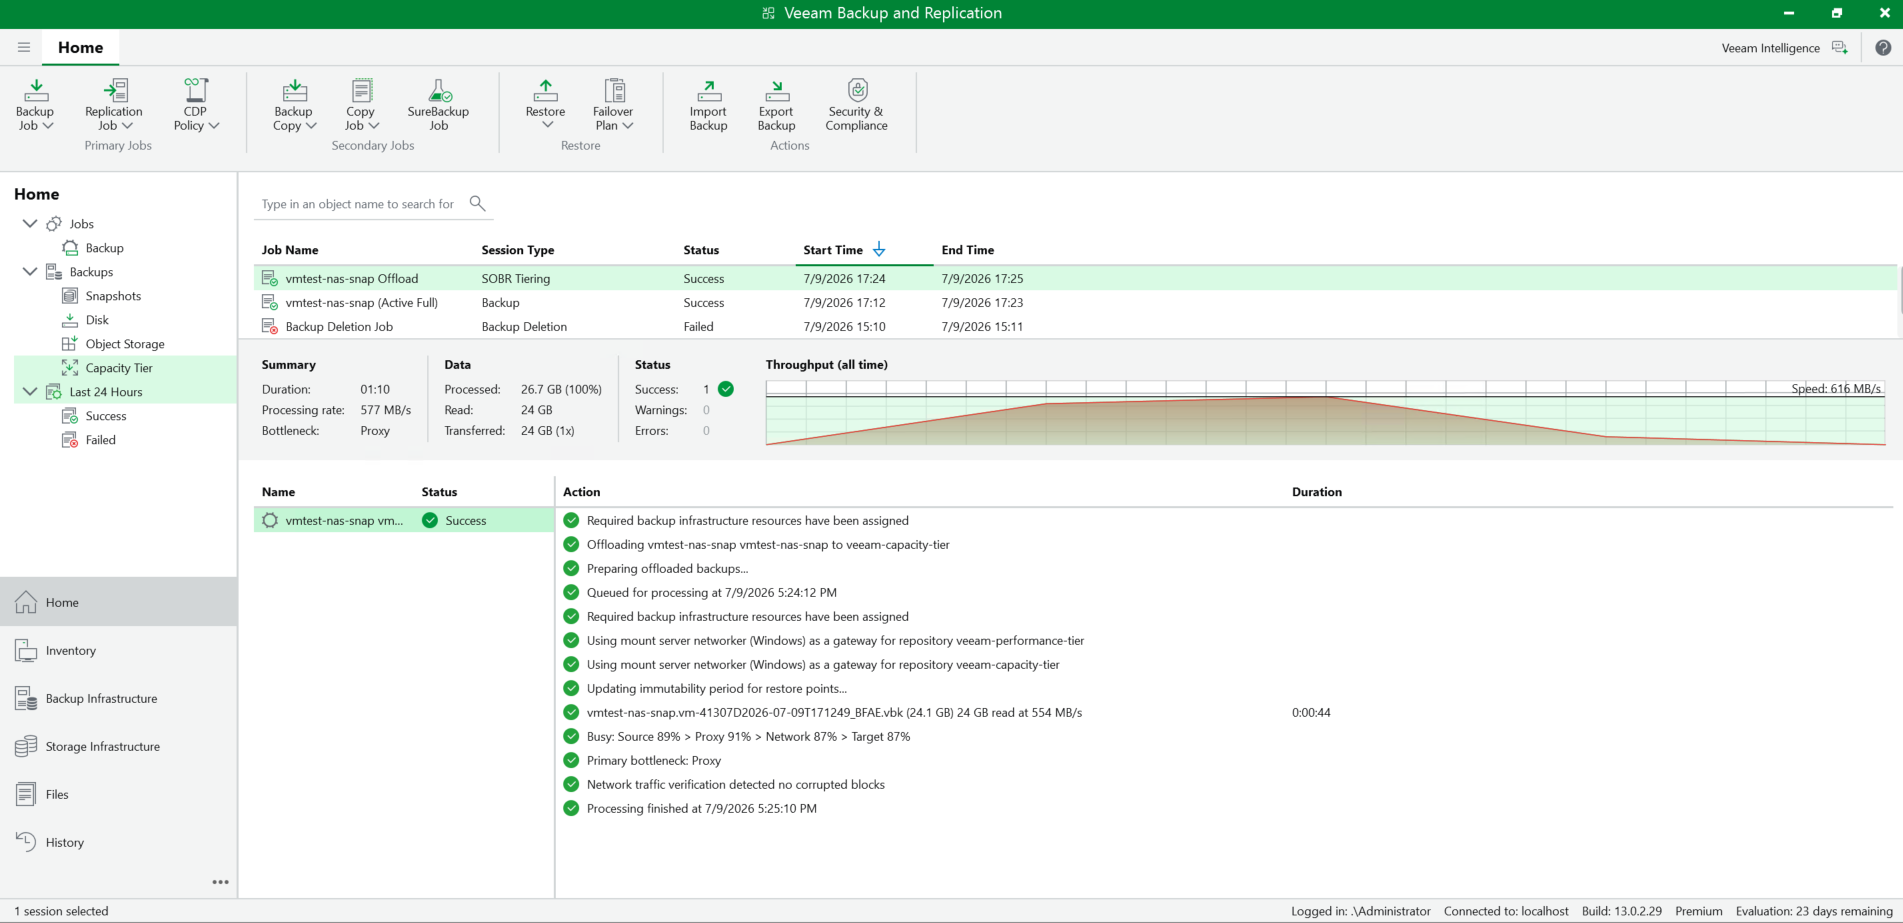Collapse the Last 24 Hours node
This screenshot has height=923, width=1903.
point(30,392)
